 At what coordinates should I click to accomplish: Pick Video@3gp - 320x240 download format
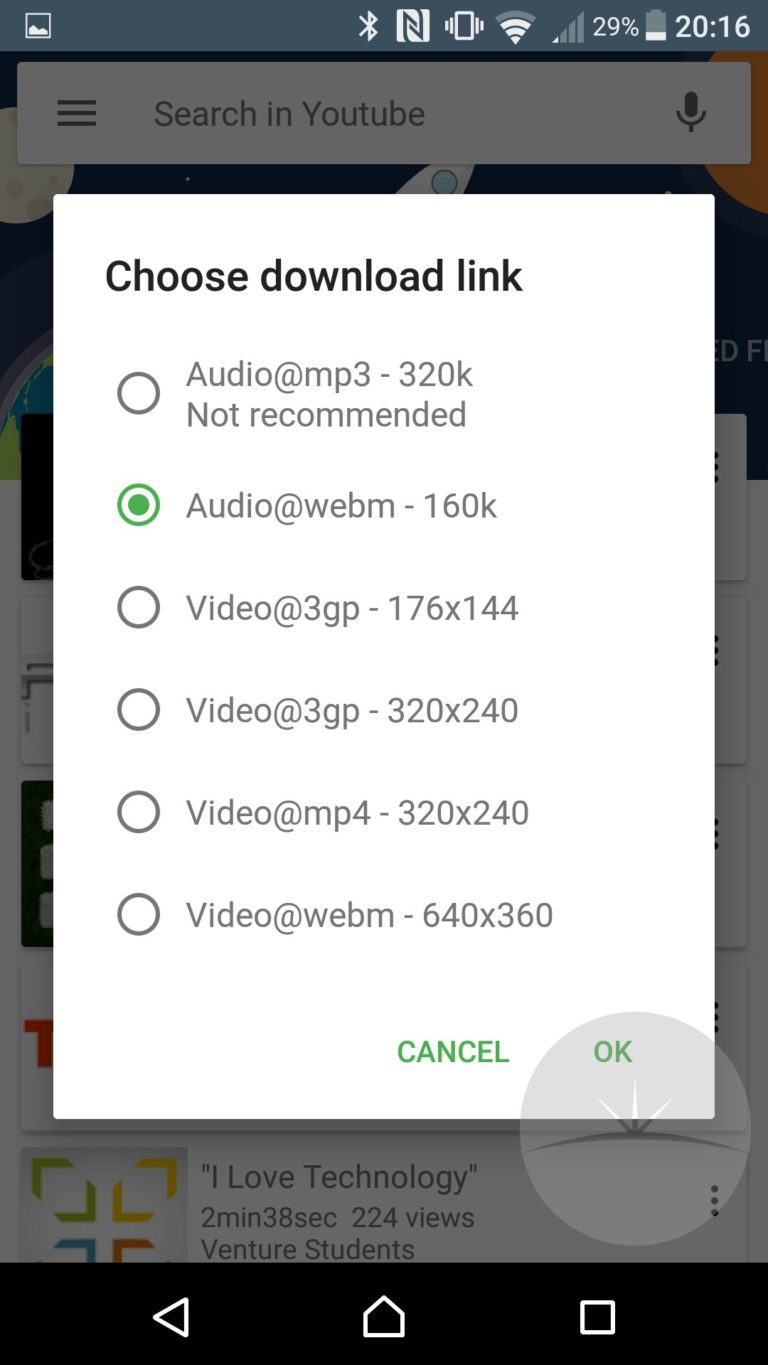tap(138, 709)
